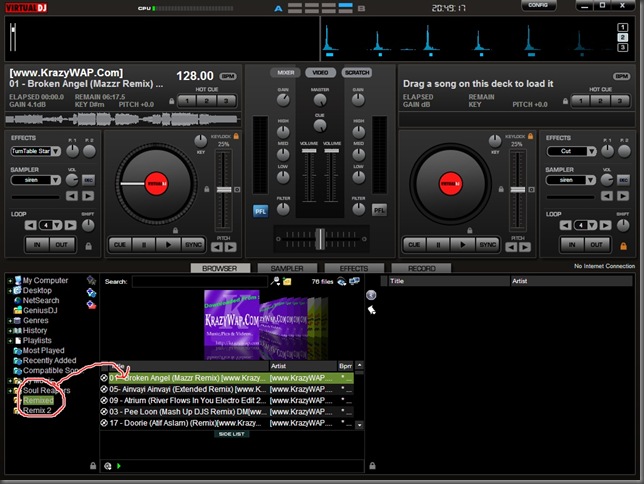Click CUE on the left deck

(120, 245)
